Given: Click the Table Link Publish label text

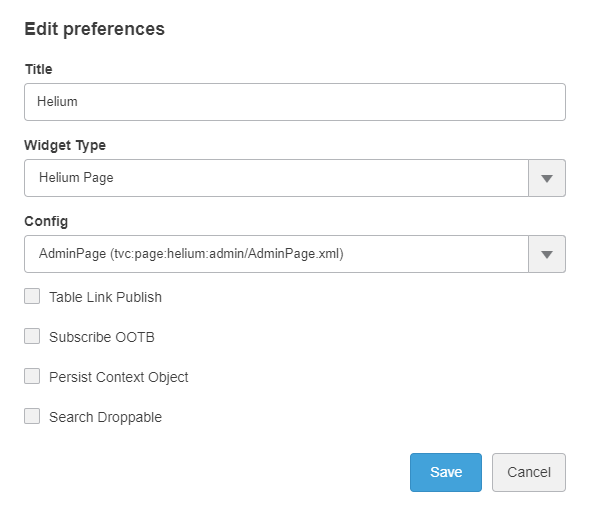Looking at the screenshot, I should pos(105,297).
